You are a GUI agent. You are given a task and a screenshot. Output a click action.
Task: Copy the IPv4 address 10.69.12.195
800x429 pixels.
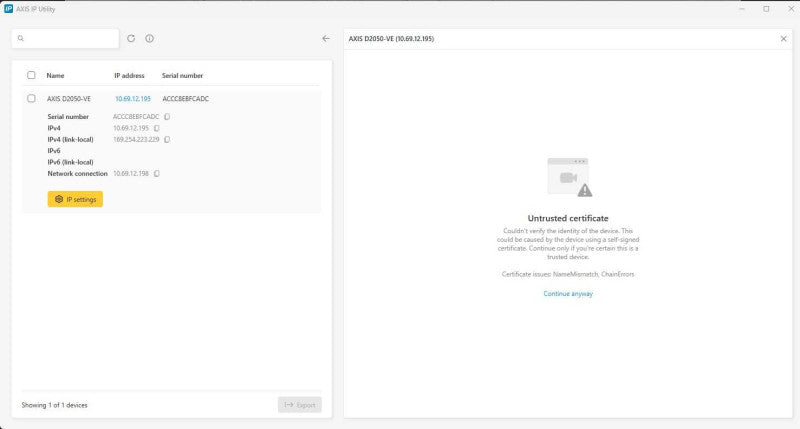pyautogui.click(x=157, y=128)
